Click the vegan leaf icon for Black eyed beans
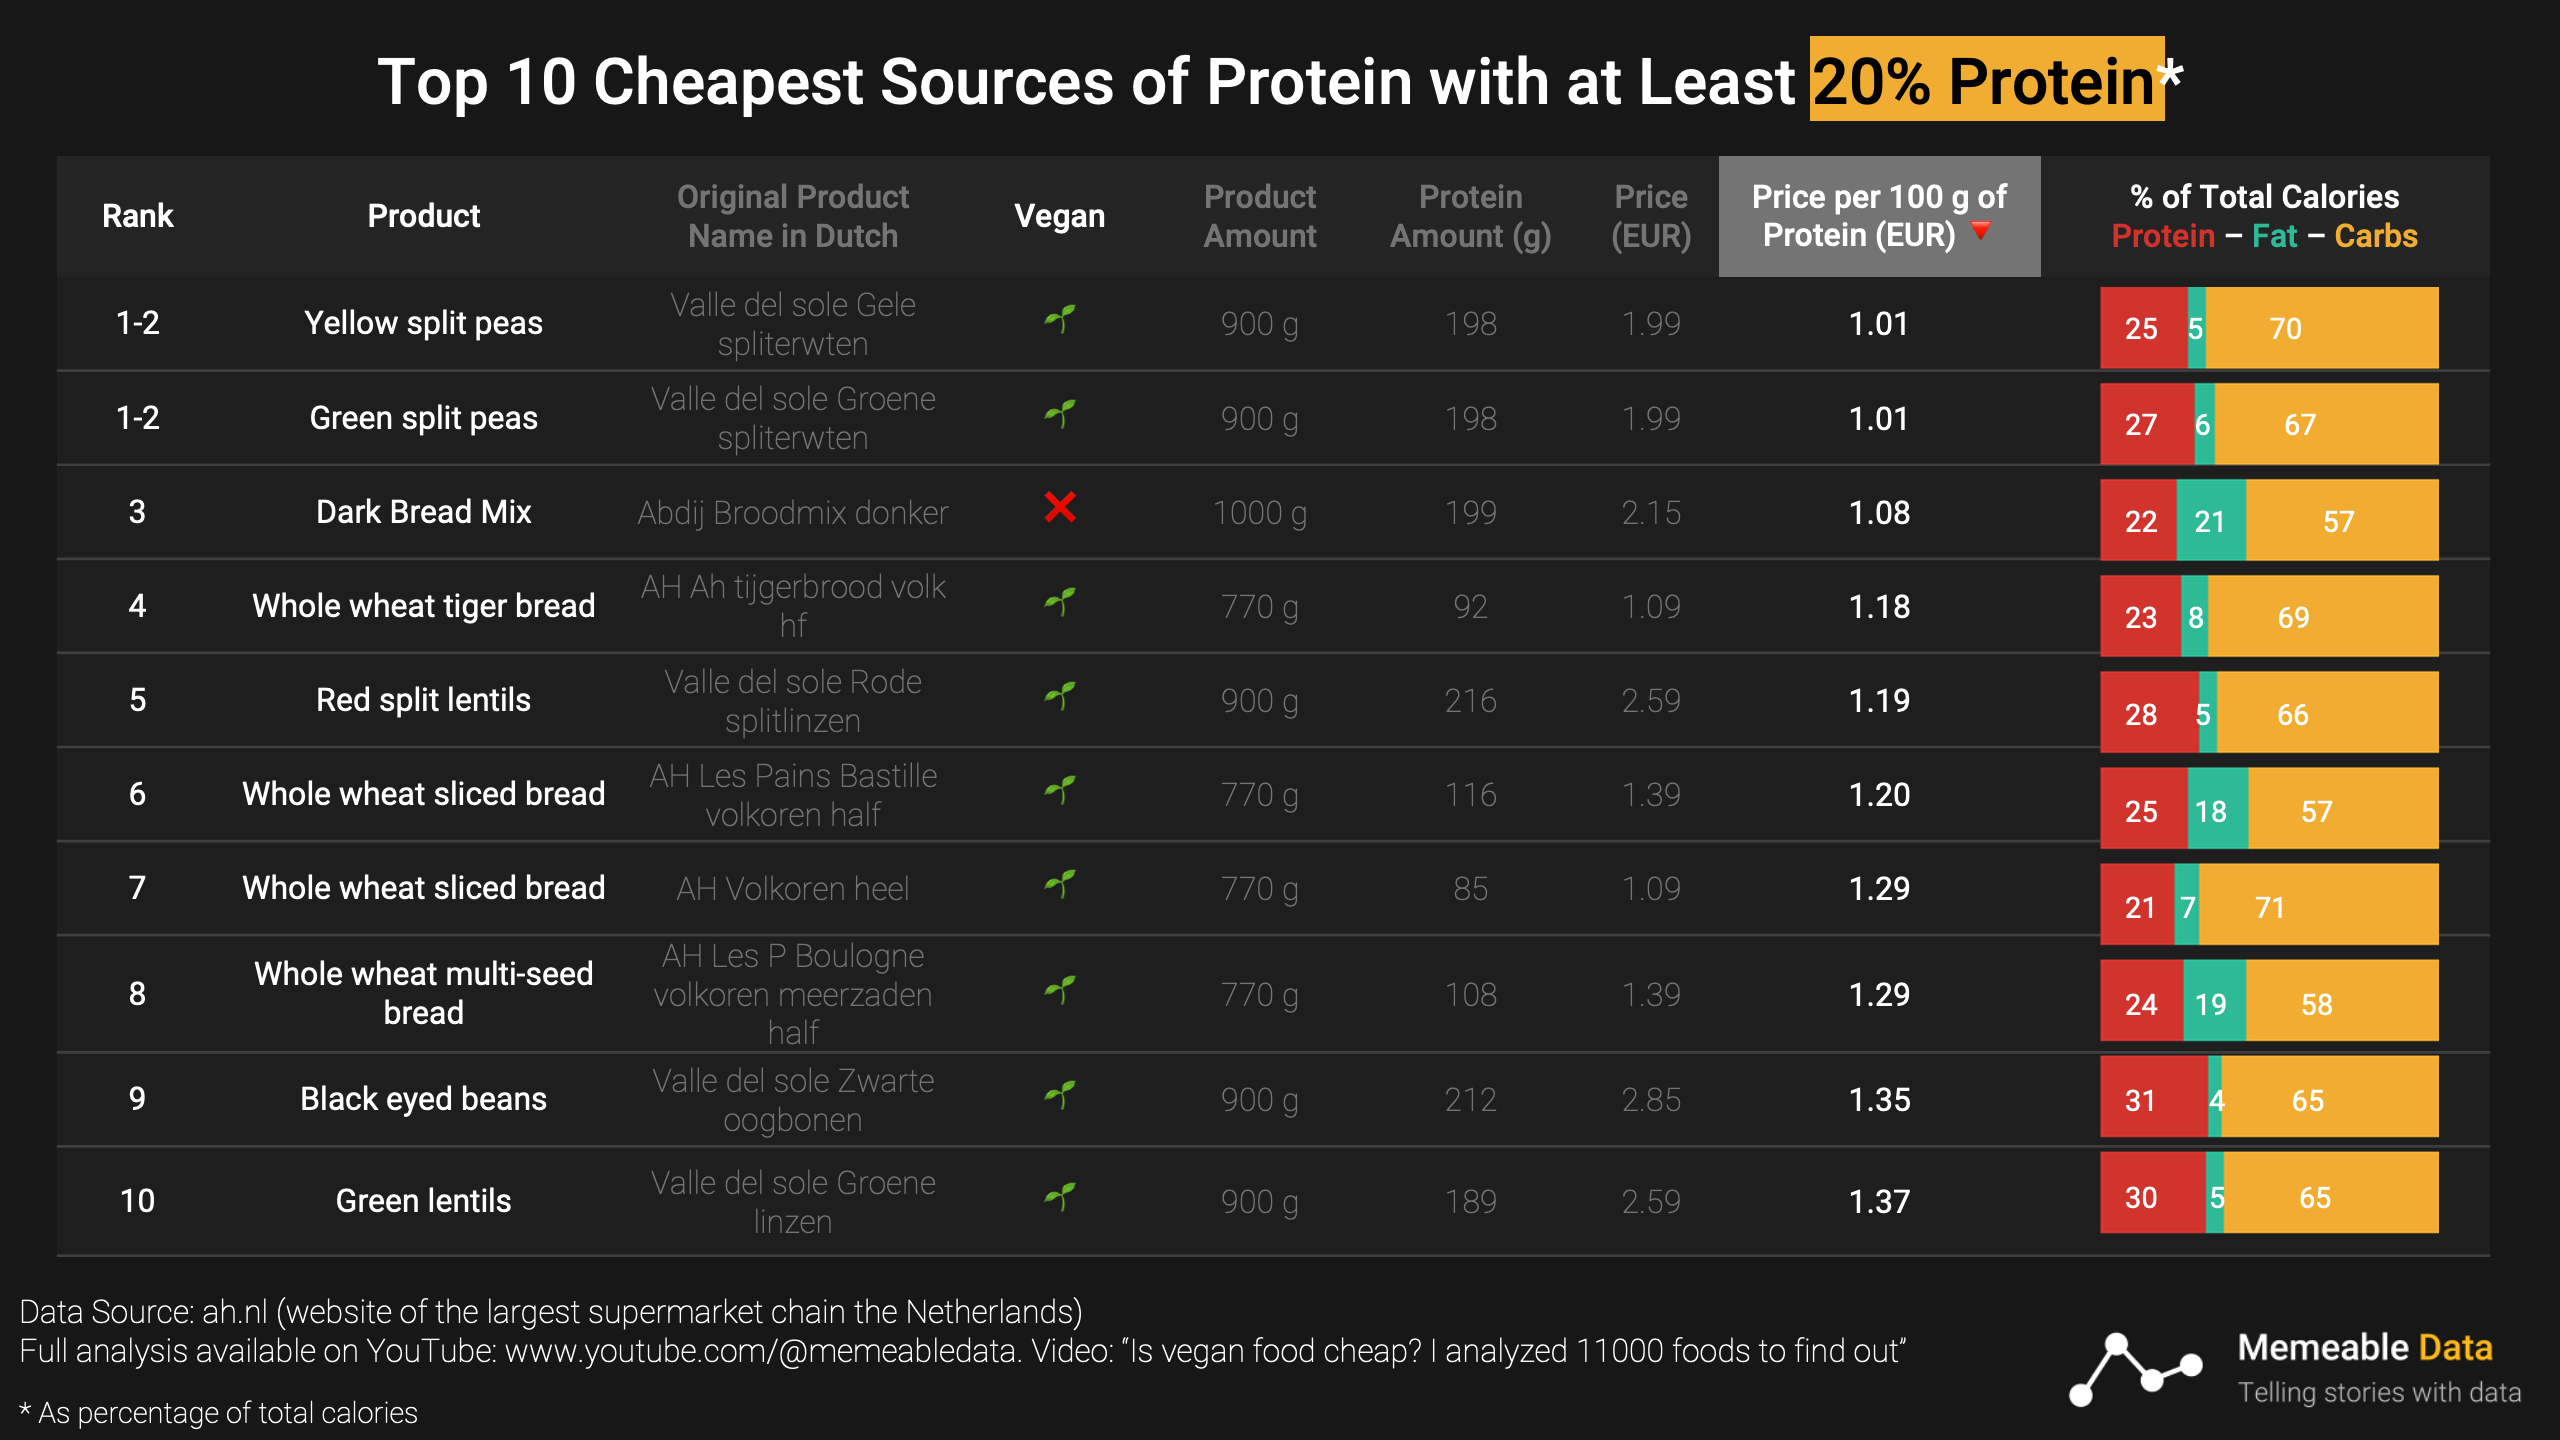Screen dimensions: 2560x1440 pos(1060,1095)
